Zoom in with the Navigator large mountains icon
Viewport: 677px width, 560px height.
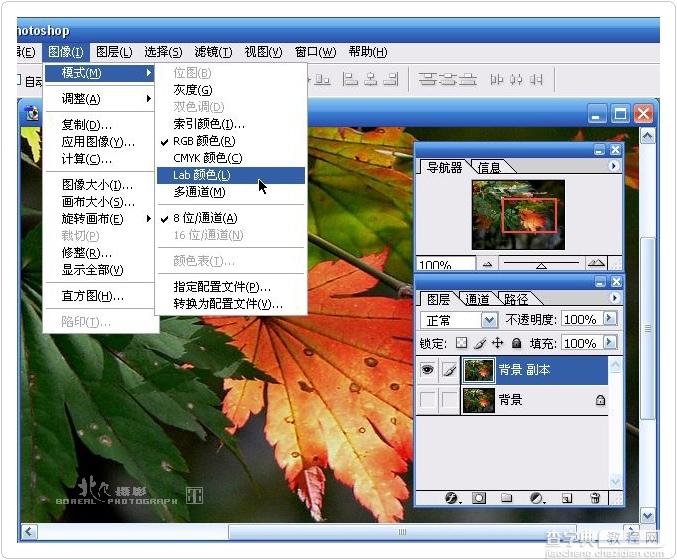[x=596, y=263]
